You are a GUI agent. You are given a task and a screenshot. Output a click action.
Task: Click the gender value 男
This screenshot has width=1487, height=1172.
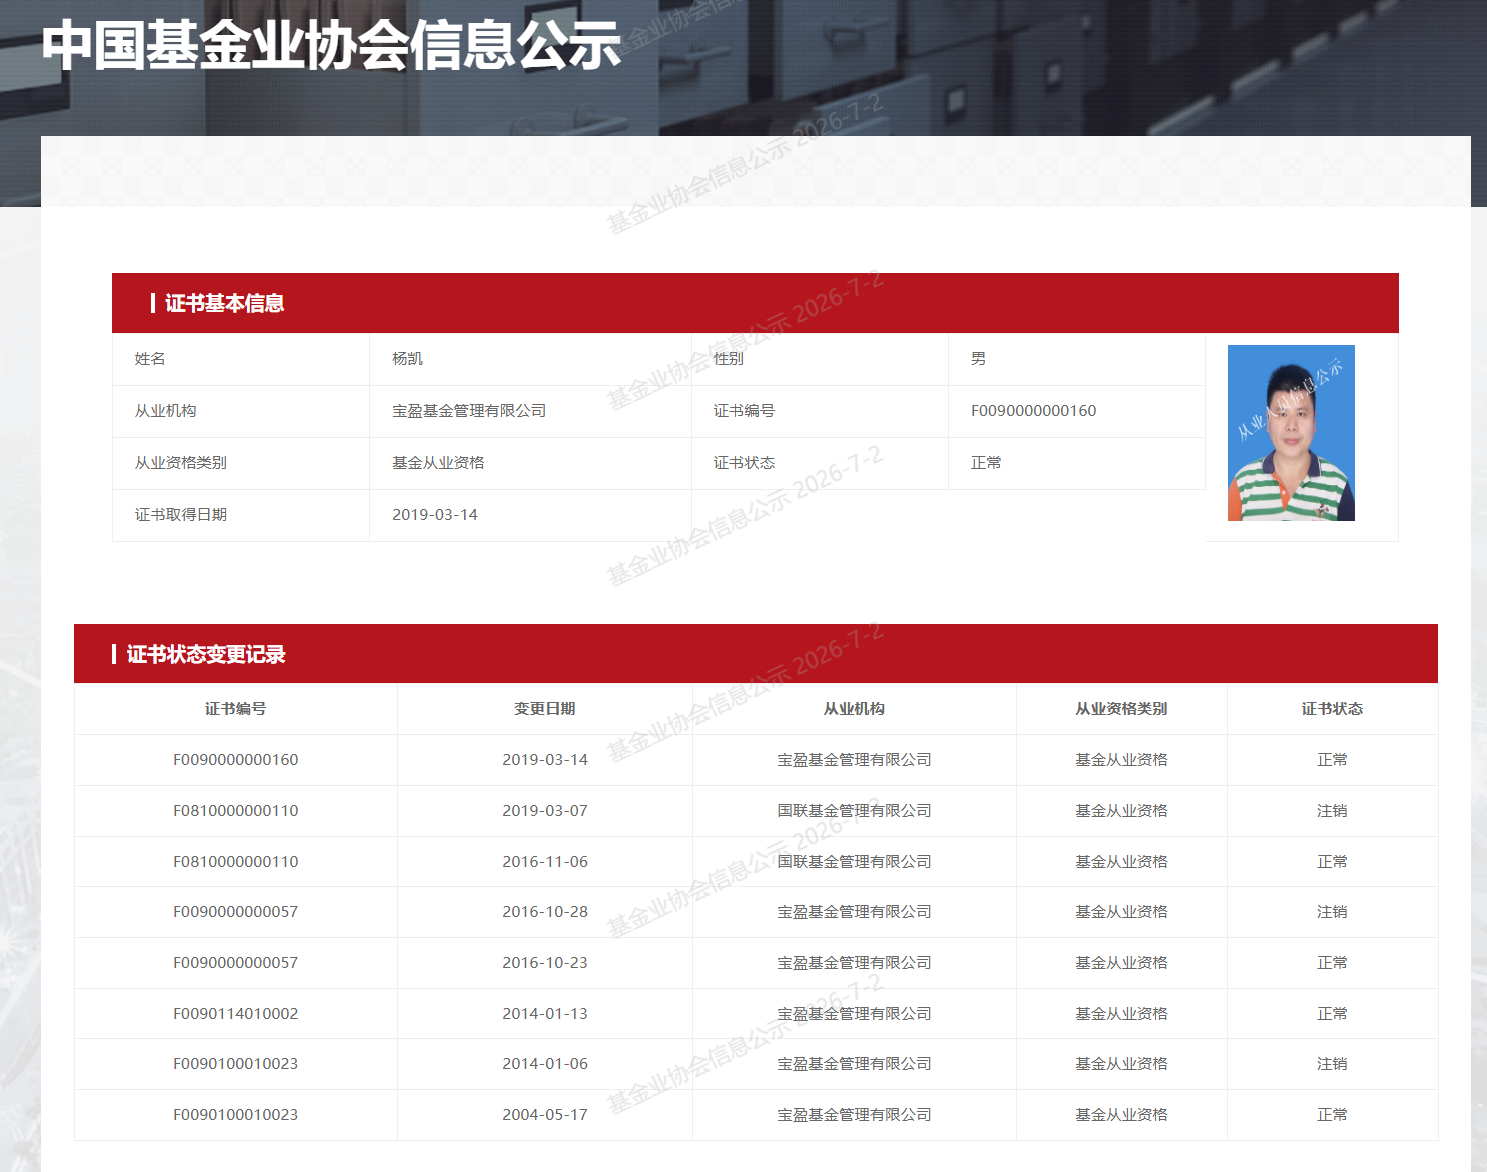coord(978,359)
